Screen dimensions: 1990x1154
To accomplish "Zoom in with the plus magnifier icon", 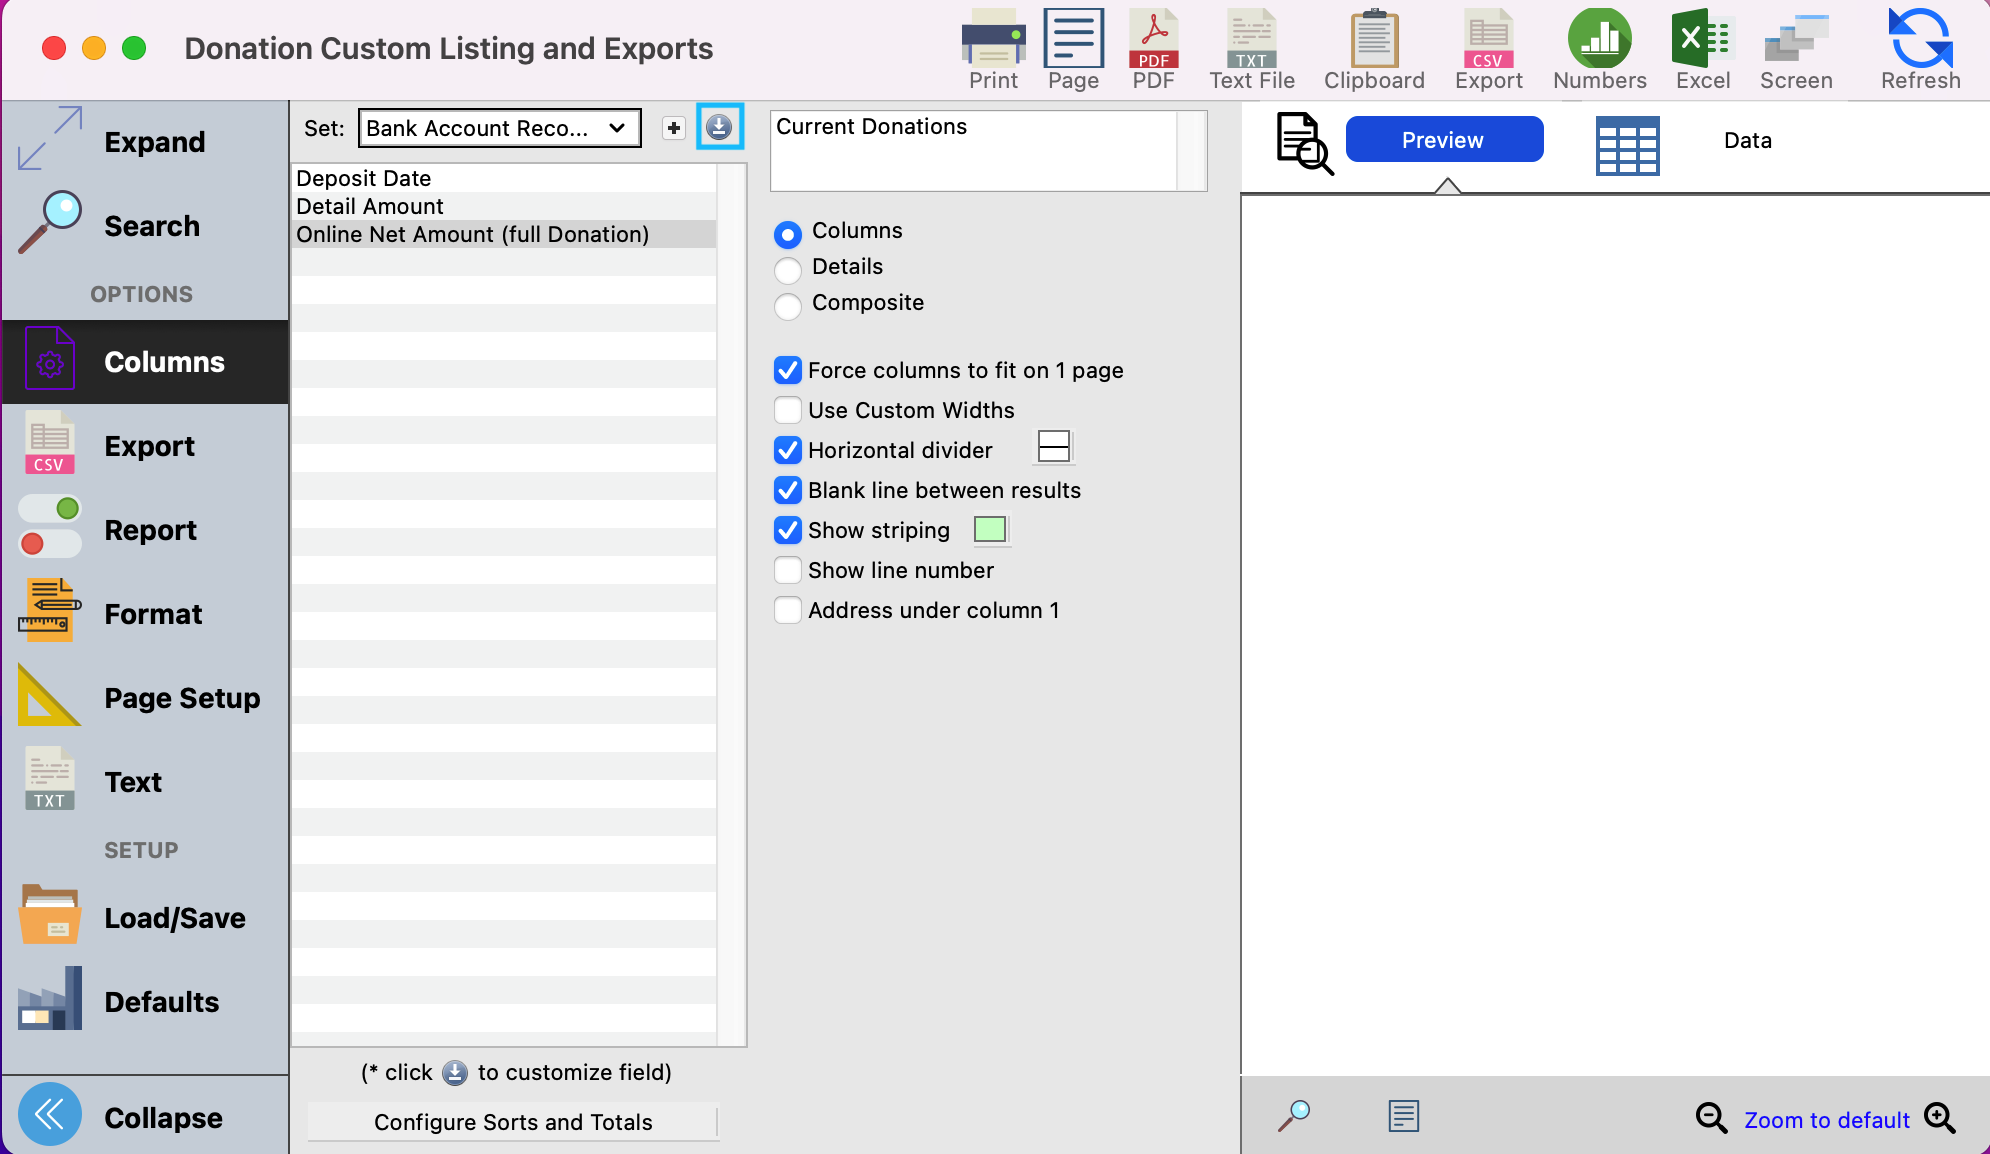I will pyautogui.click(x=1940, y=1118).
